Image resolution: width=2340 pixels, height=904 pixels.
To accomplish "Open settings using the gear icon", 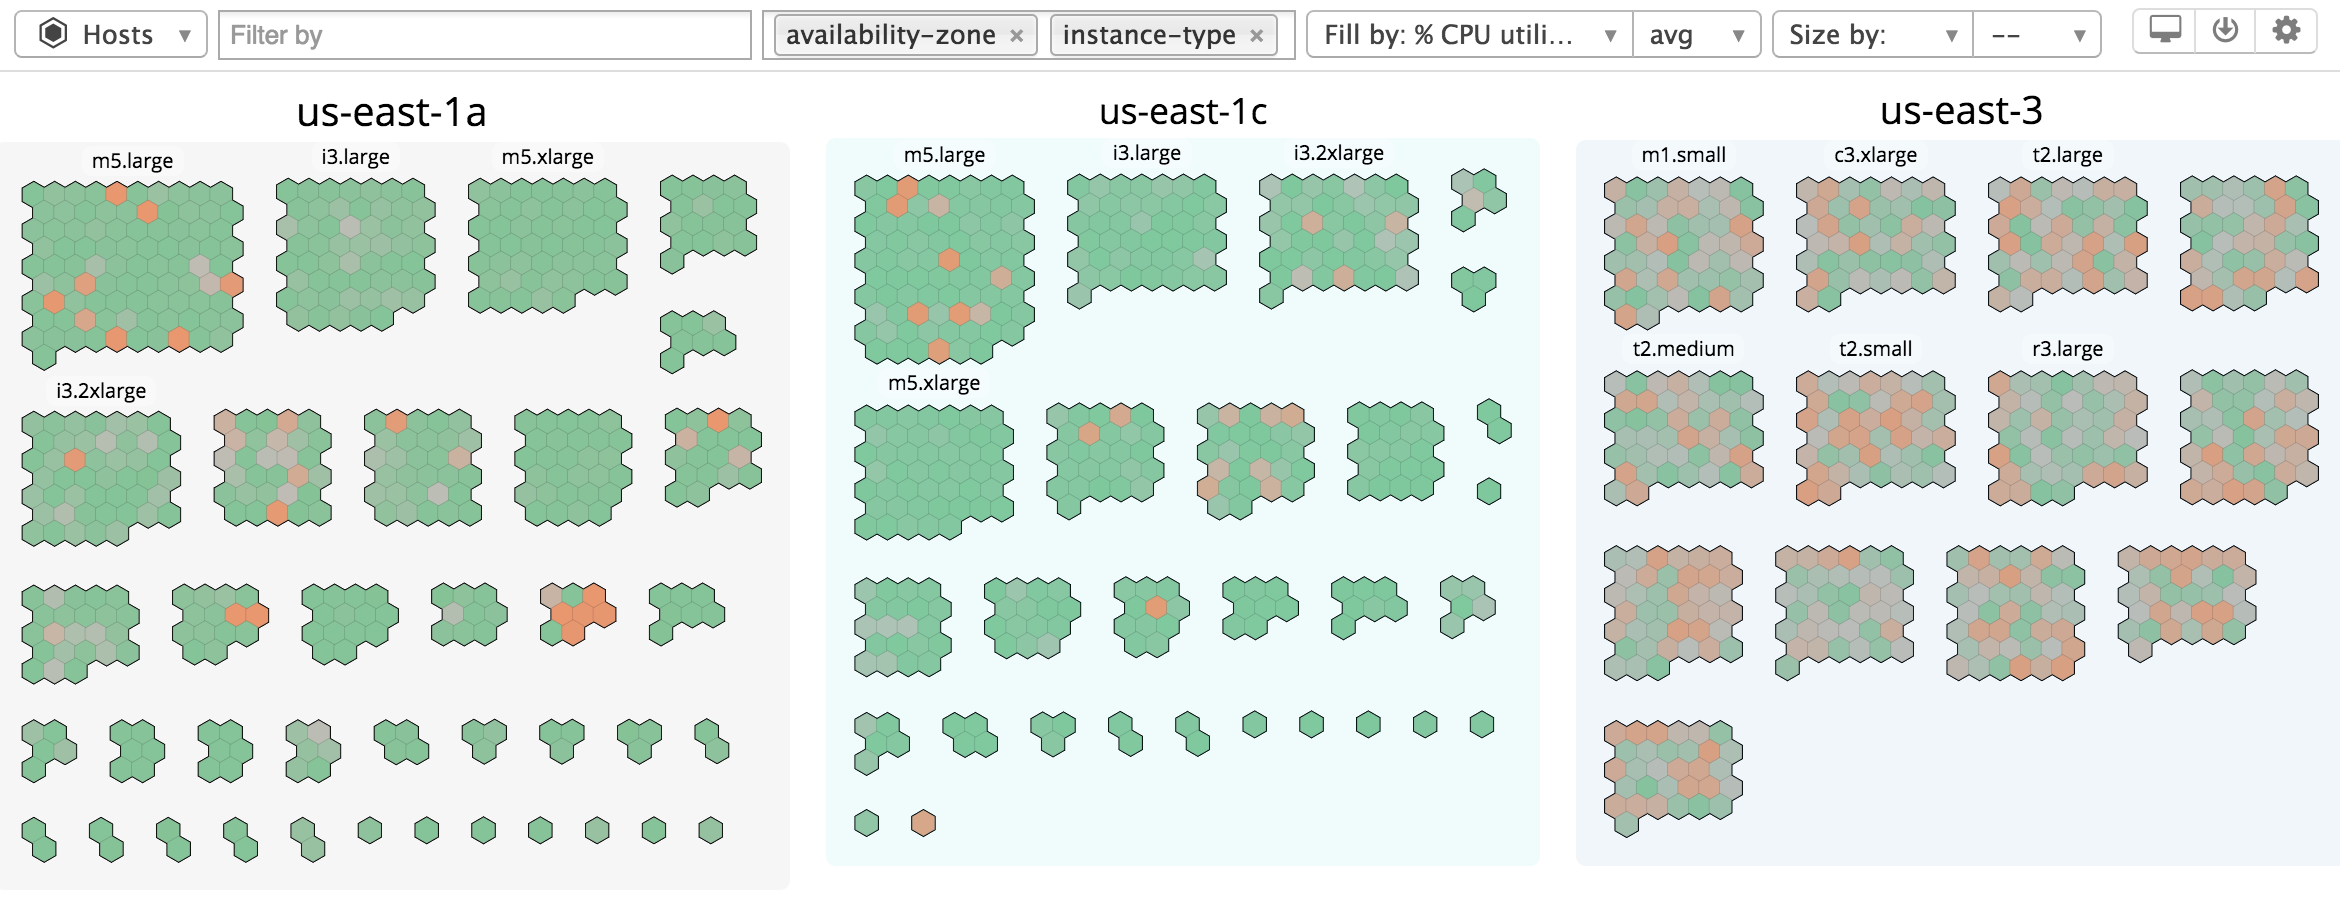I will pyautogui.click(x=2286, y=31).
